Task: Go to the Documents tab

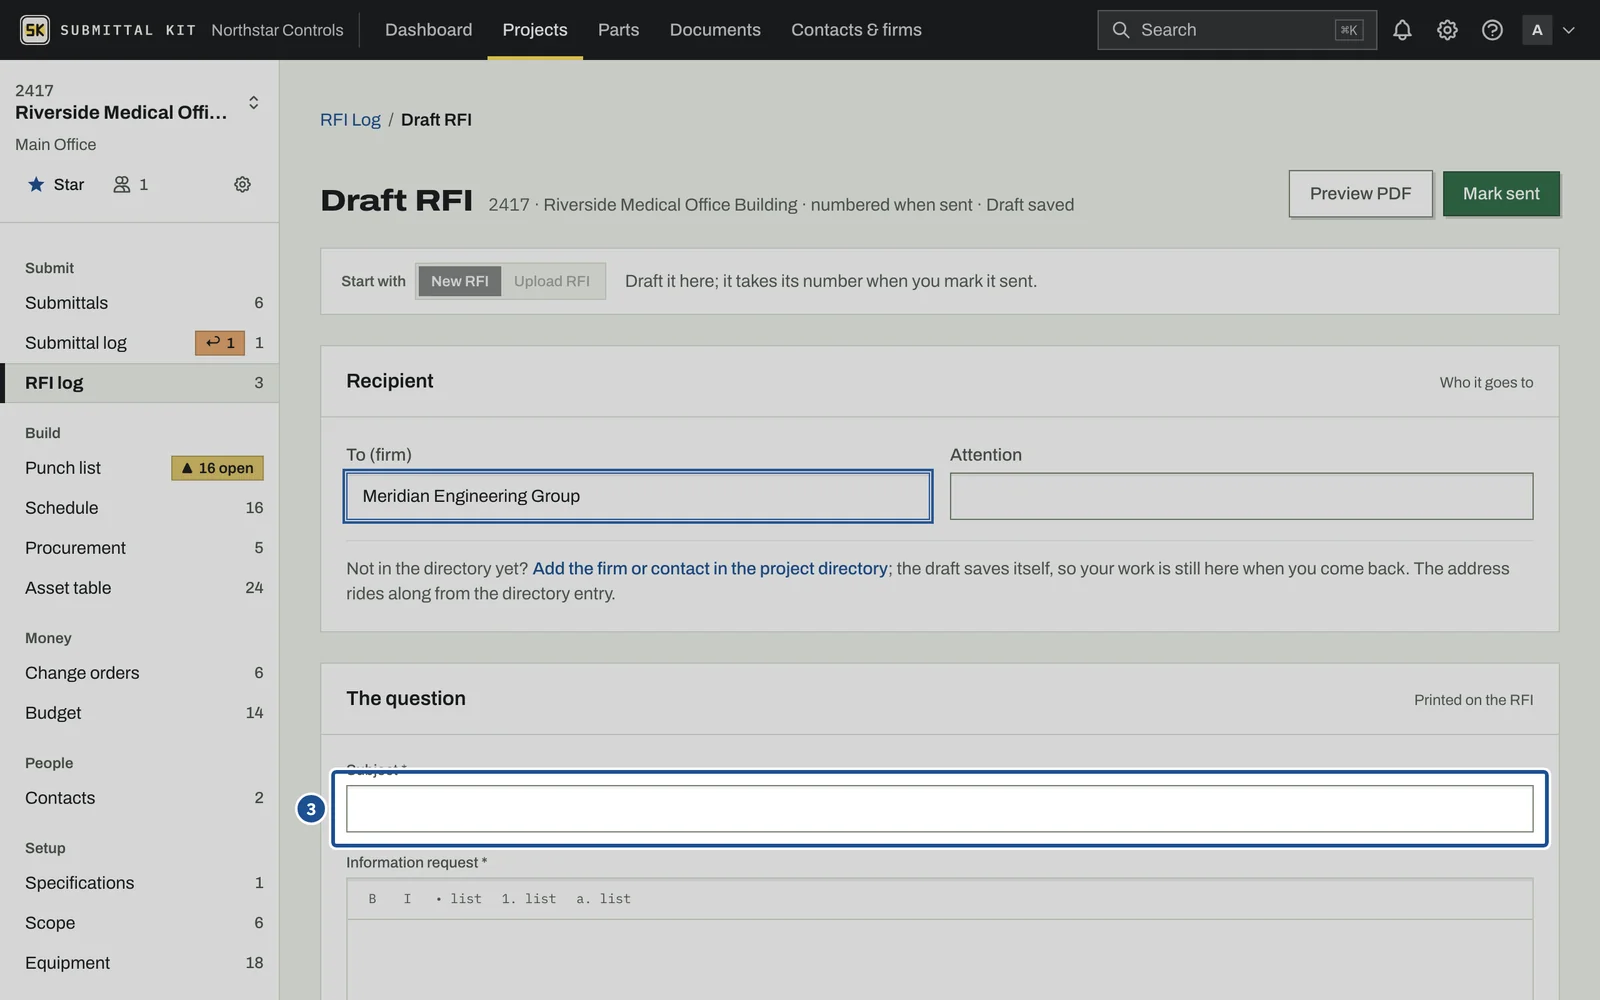Action: 715,30
